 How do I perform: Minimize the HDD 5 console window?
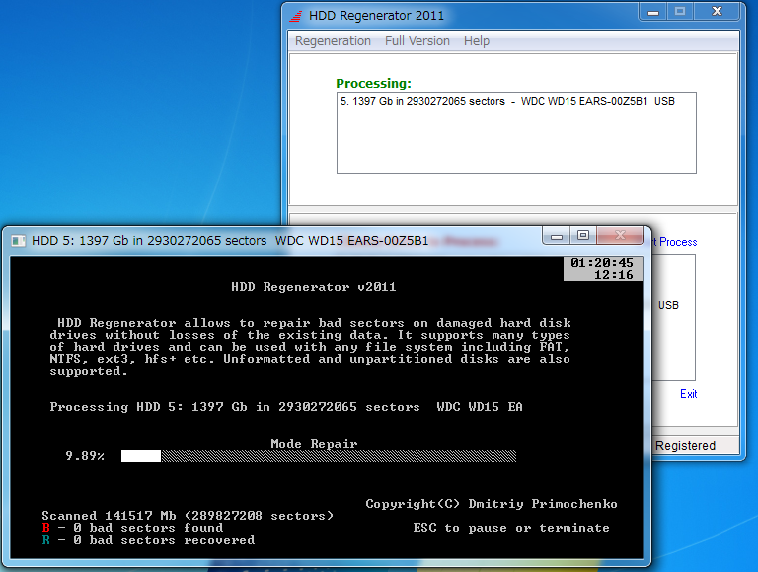(x=556, y=236)
